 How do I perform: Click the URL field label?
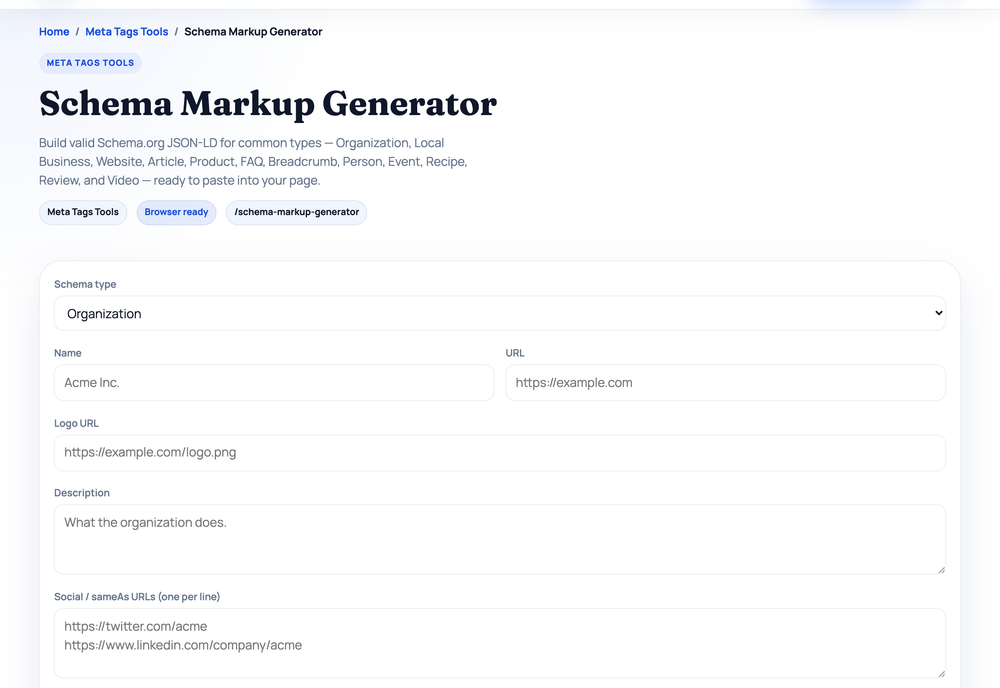pyautogui.click(x=515, y=353)
